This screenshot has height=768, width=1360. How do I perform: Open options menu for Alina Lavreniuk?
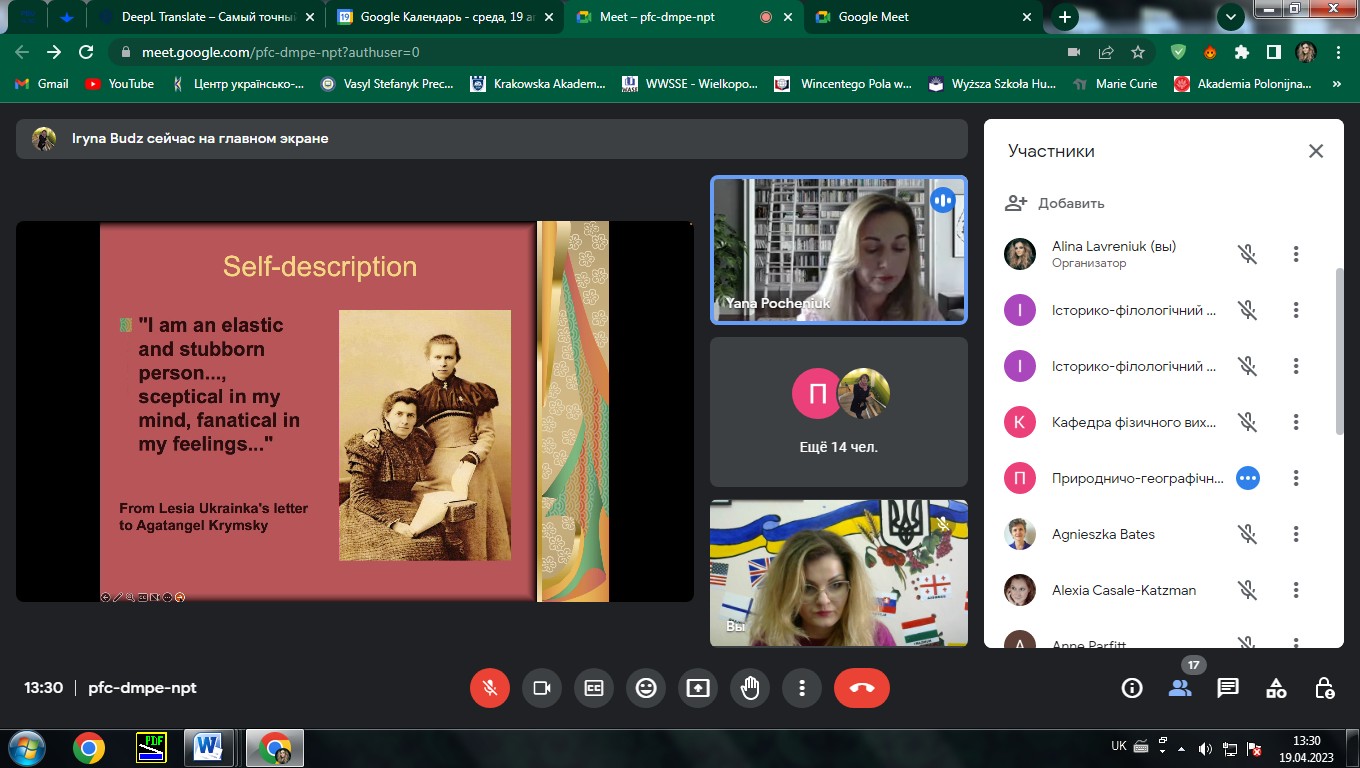click(1296, 254)
